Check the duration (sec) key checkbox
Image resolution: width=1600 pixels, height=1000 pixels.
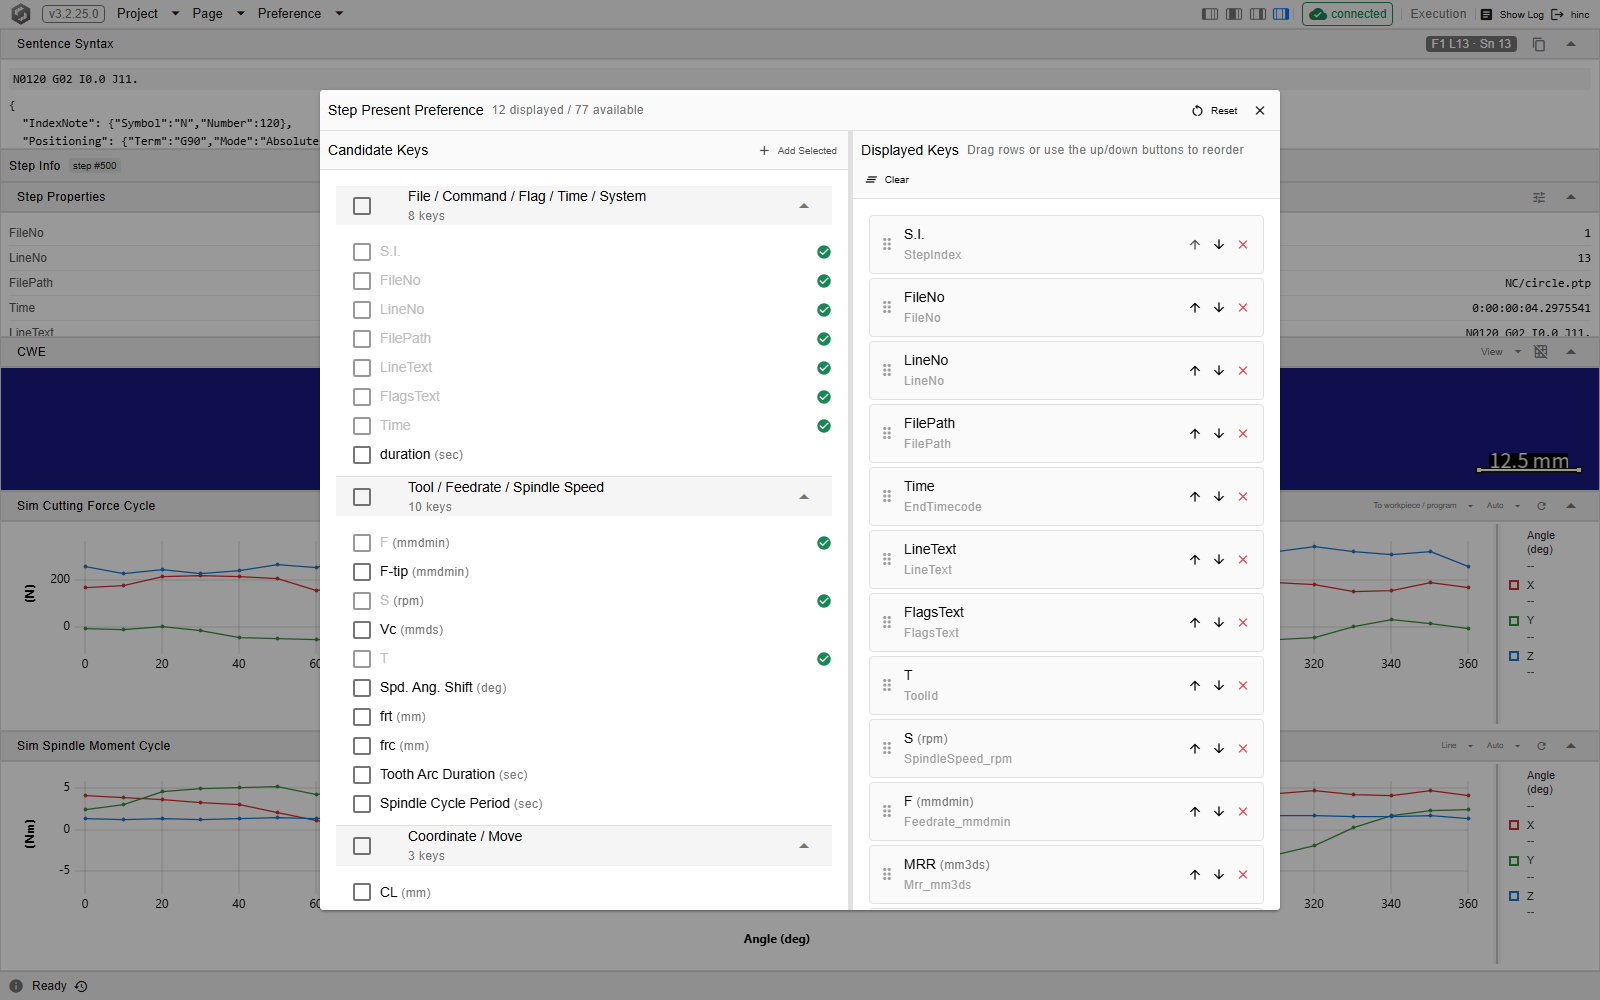pyautogui.click(x=362, y=455)
